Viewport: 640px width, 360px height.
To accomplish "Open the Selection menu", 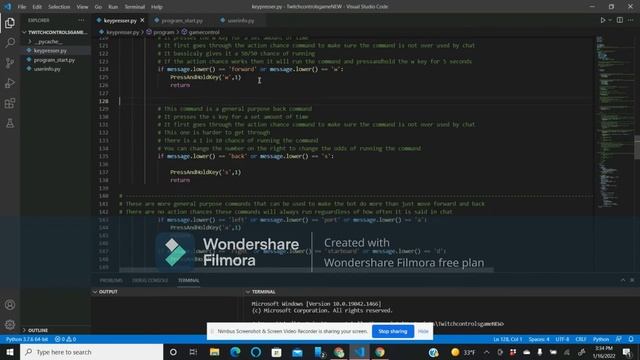I will pos(59,7).
